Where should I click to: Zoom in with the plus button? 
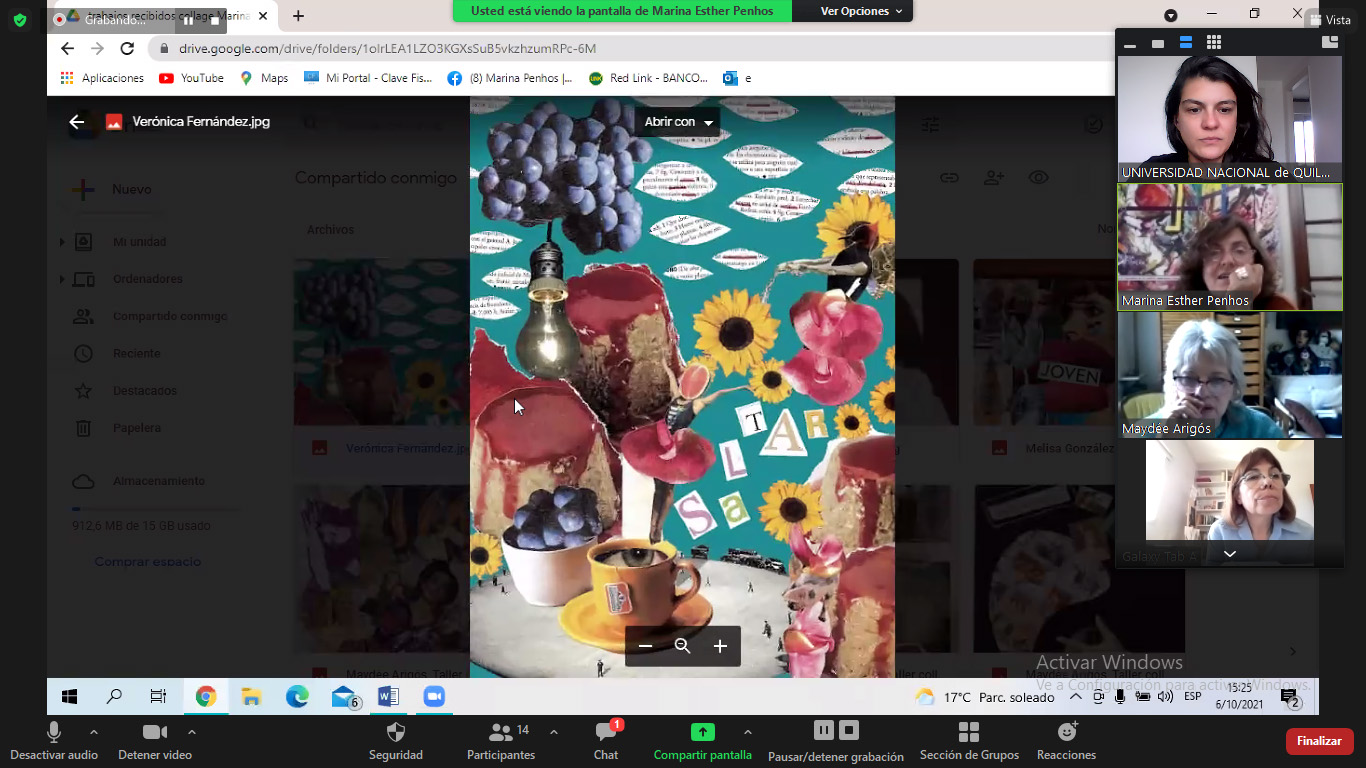tap(720, 646)
